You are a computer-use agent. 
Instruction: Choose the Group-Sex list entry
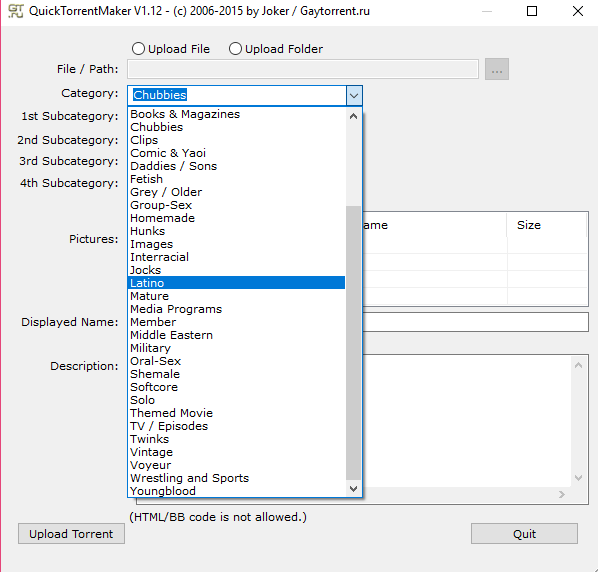[x=236, y=205]
